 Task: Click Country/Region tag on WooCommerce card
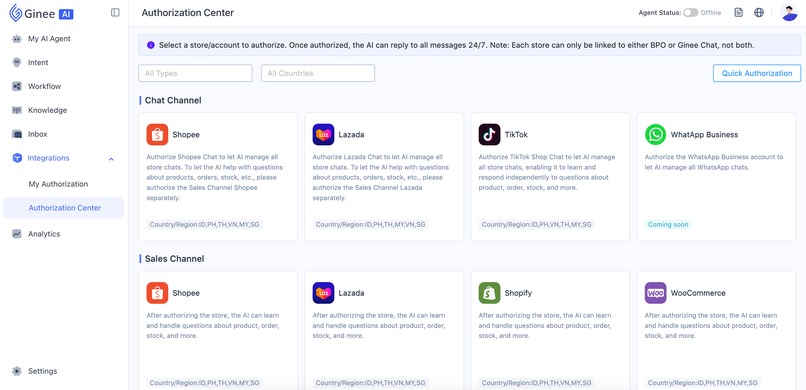click(x=703, y=383)
